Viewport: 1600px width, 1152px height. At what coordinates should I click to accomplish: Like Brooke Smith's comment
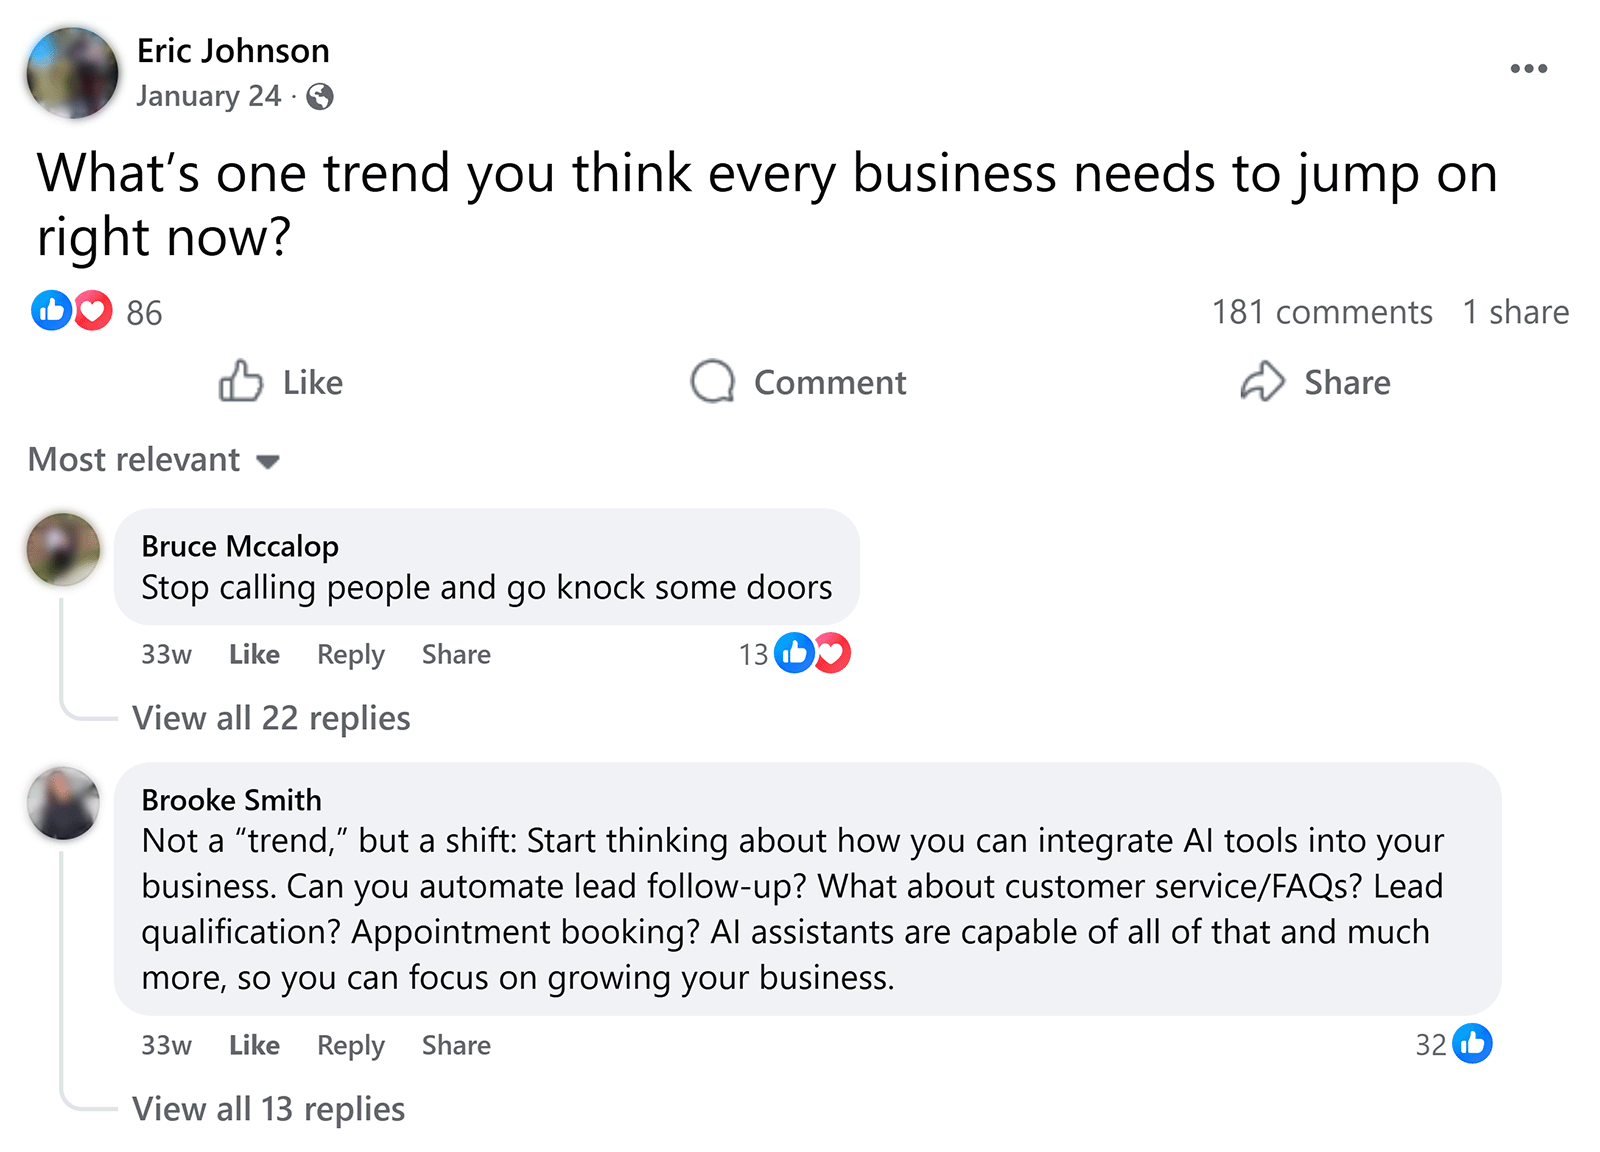(253, 1045)
